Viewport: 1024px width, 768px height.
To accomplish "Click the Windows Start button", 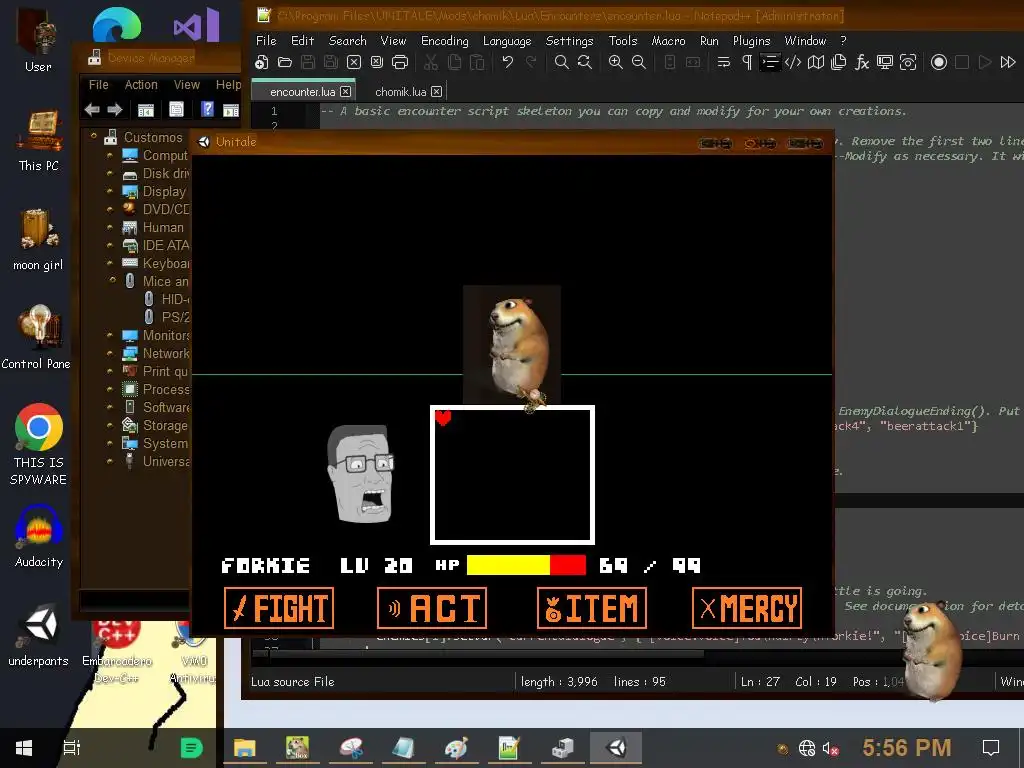I will point(24,748).
